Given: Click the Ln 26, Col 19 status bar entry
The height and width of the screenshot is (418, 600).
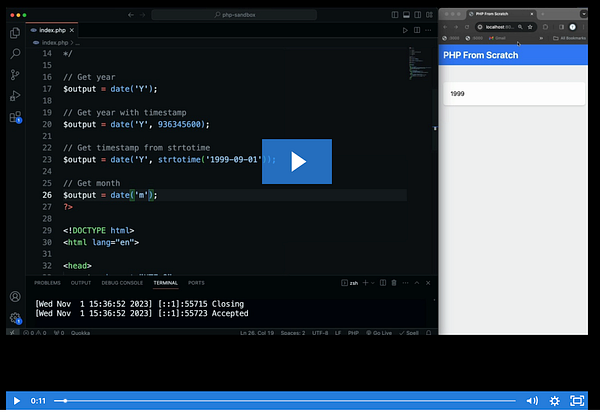Looking at the screenshot, I should coord(257,333).
